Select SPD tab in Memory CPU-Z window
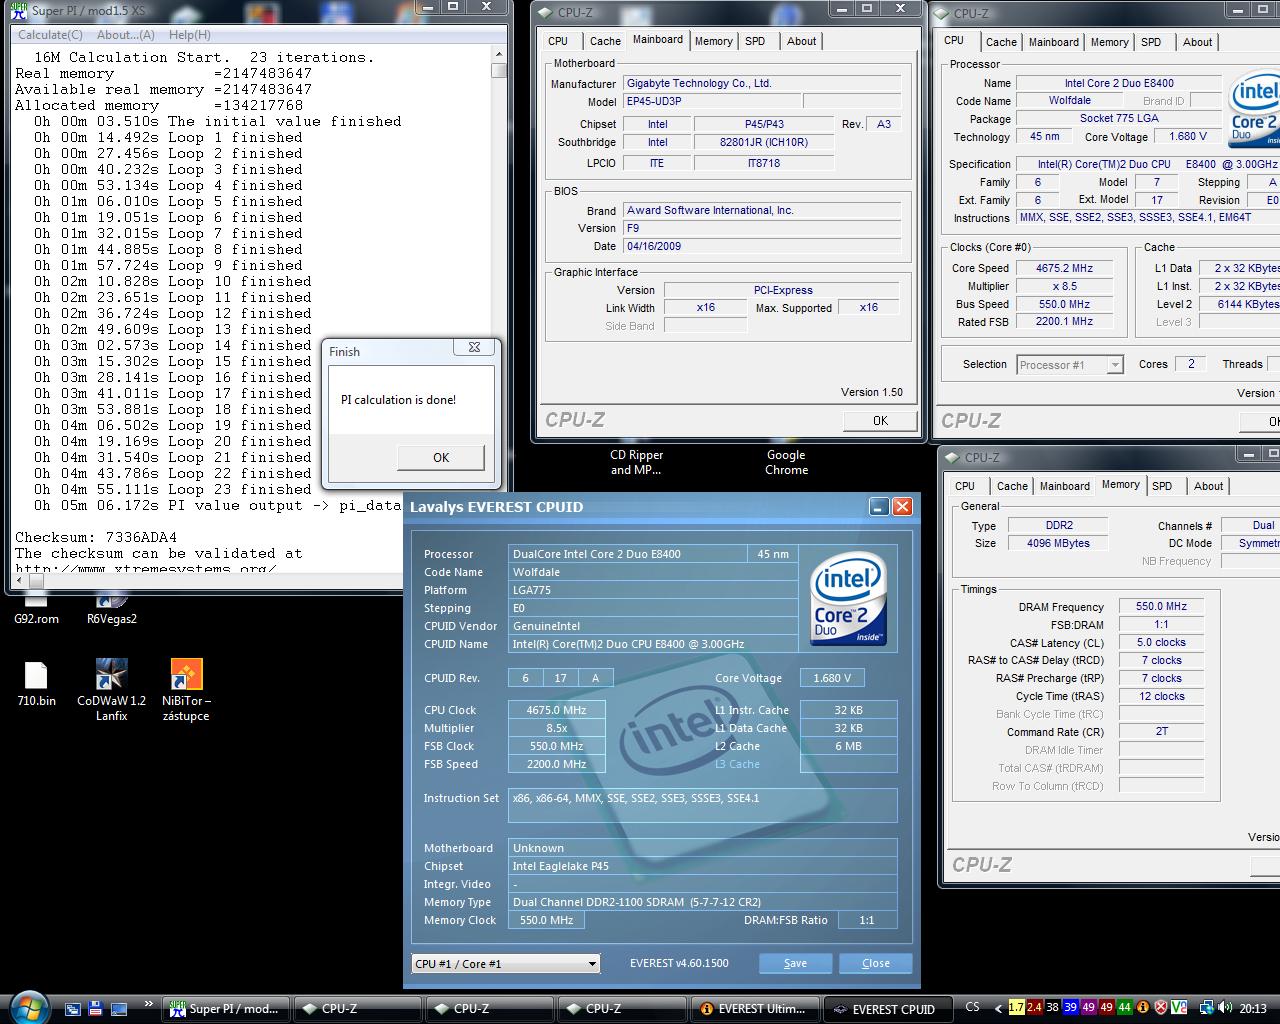The height and width of the screenshot is (1024, 1280). [x=1162, y=486]
